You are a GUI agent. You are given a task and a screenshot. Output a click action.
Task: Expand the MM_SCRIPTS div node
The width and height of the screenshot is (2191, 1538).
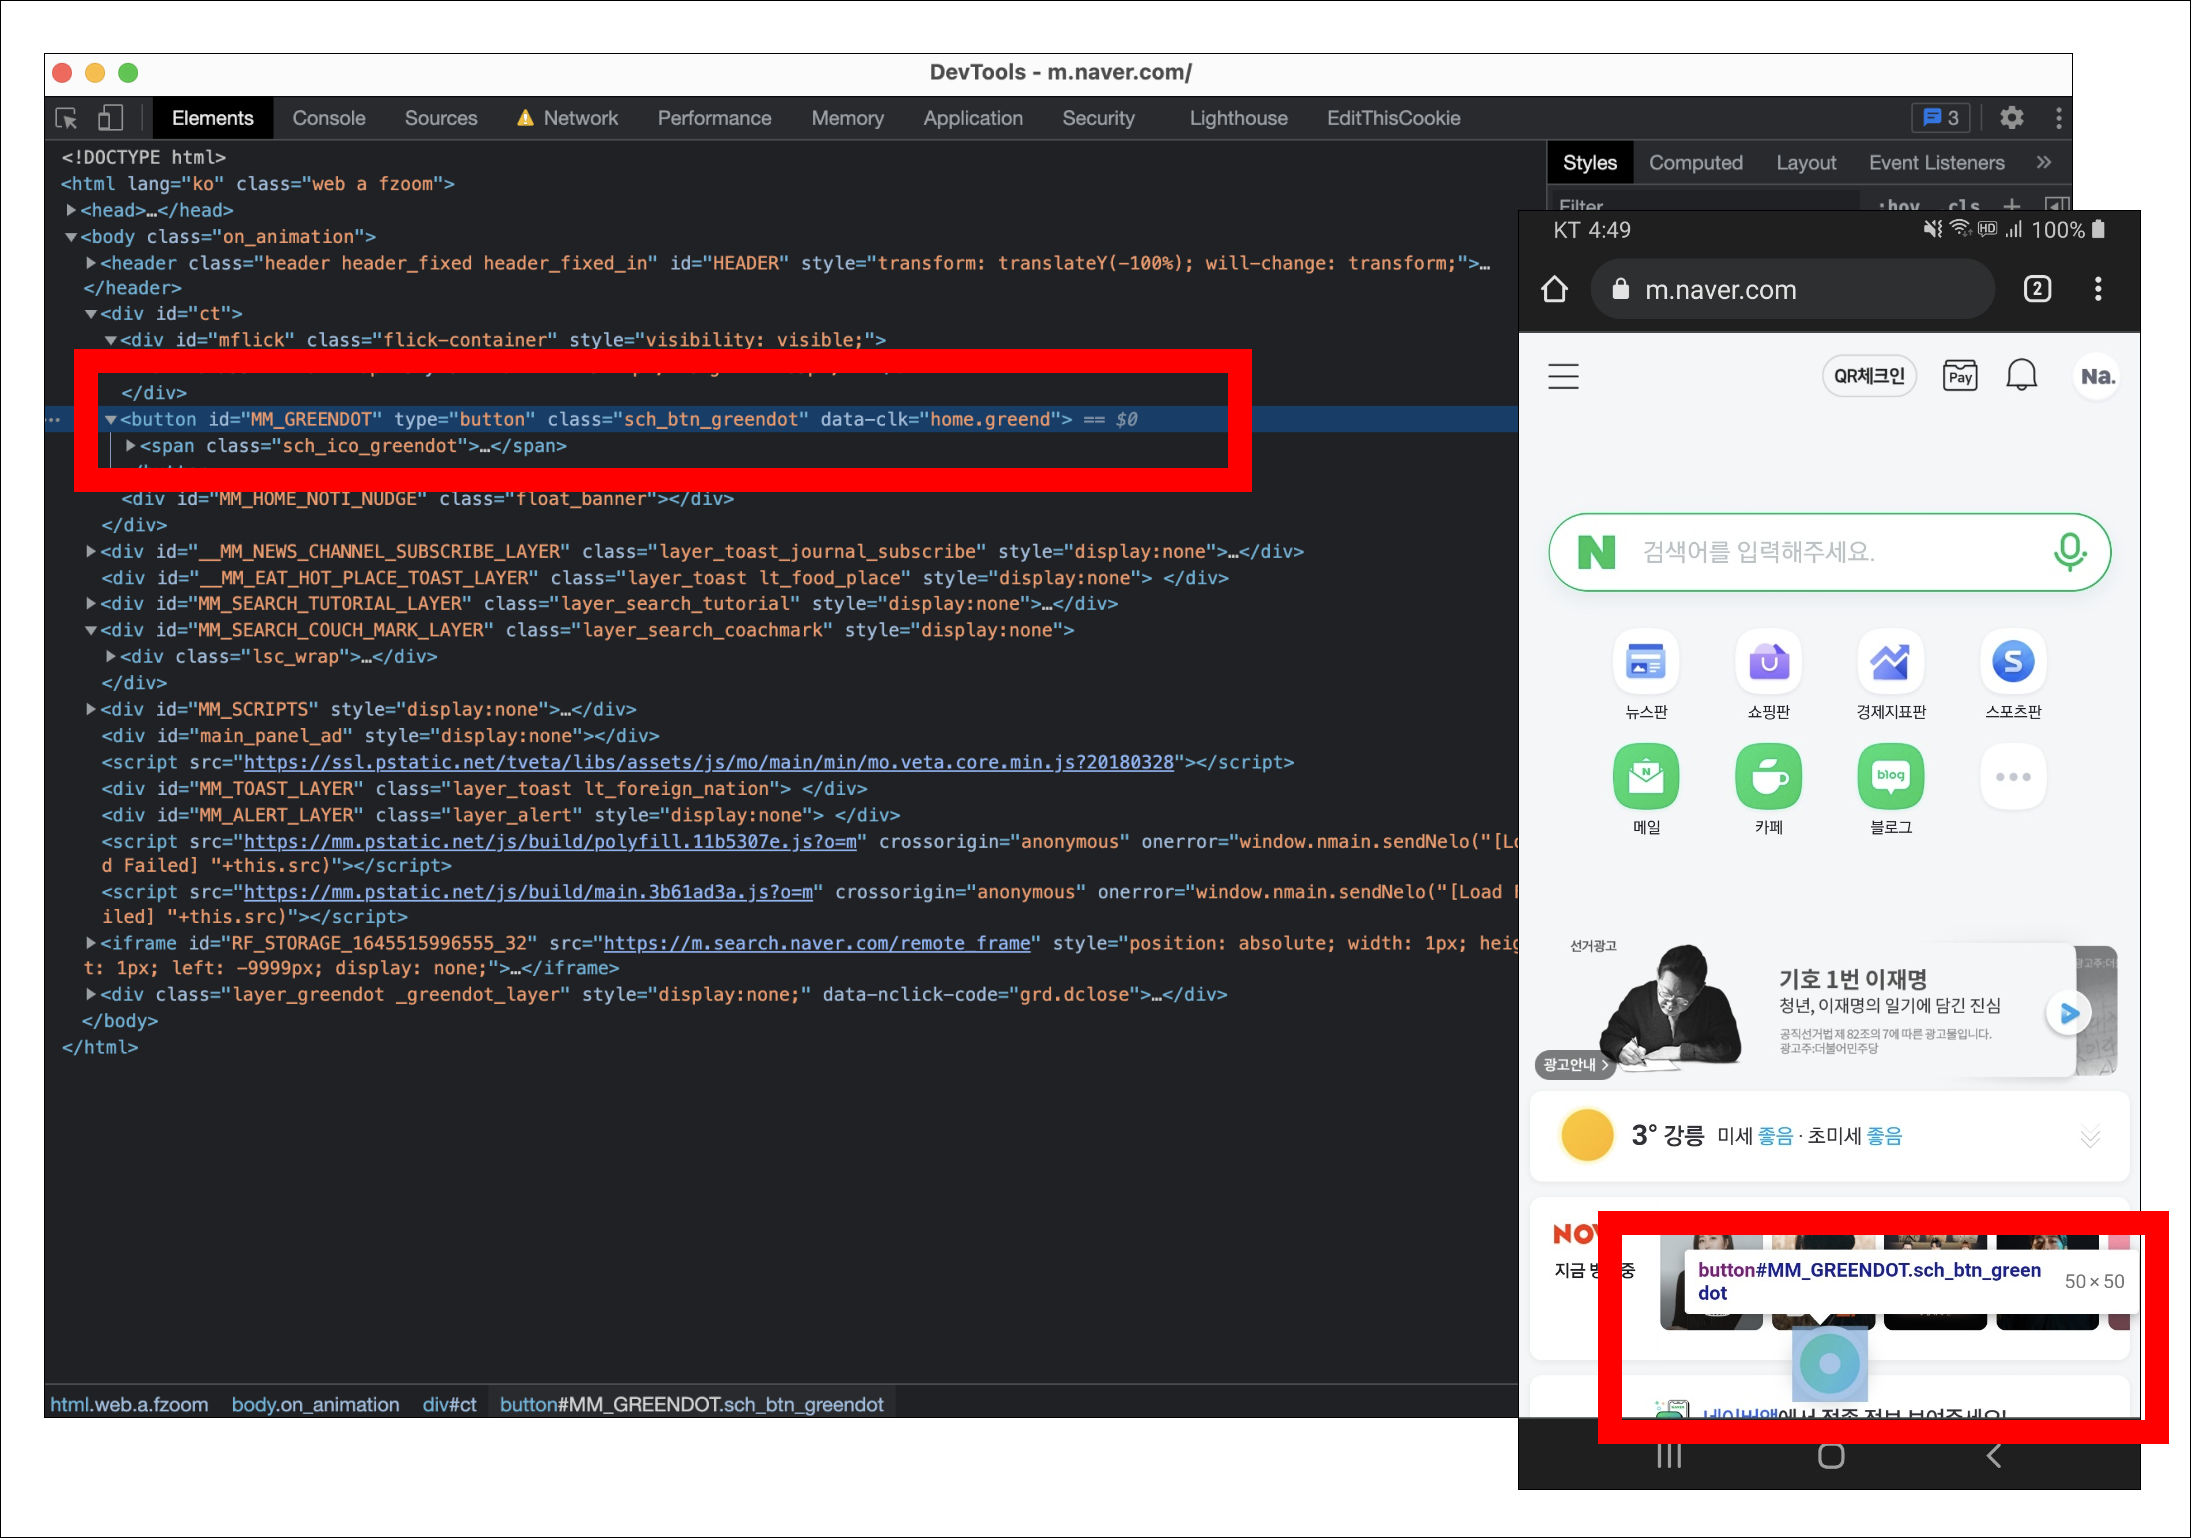(91, 709)
